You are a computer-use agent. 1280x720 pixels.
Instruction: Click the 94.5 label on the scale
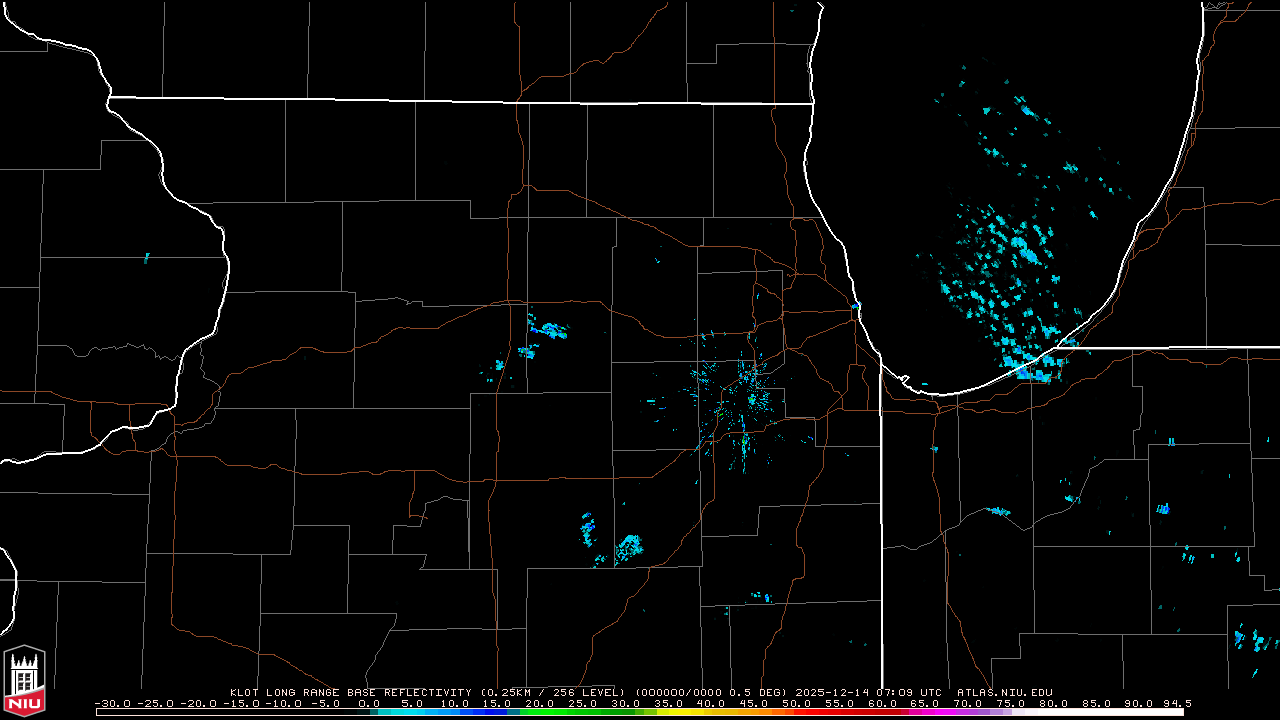(1176, 703)
